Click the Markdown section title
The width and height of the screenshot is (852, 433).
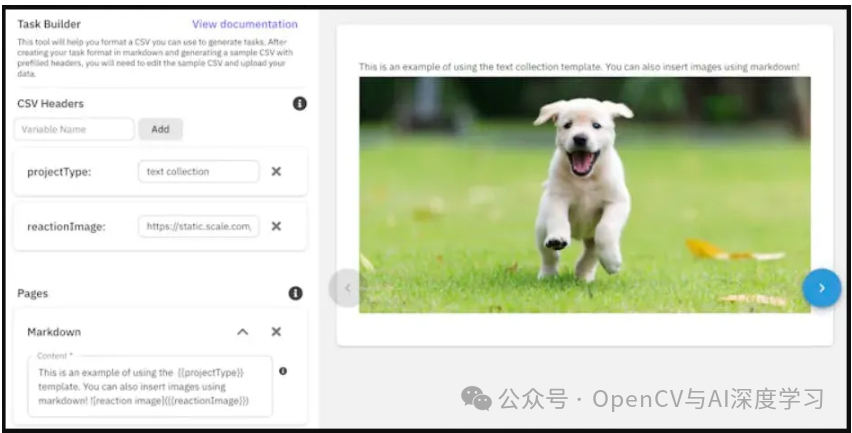(x=54, y=332)
